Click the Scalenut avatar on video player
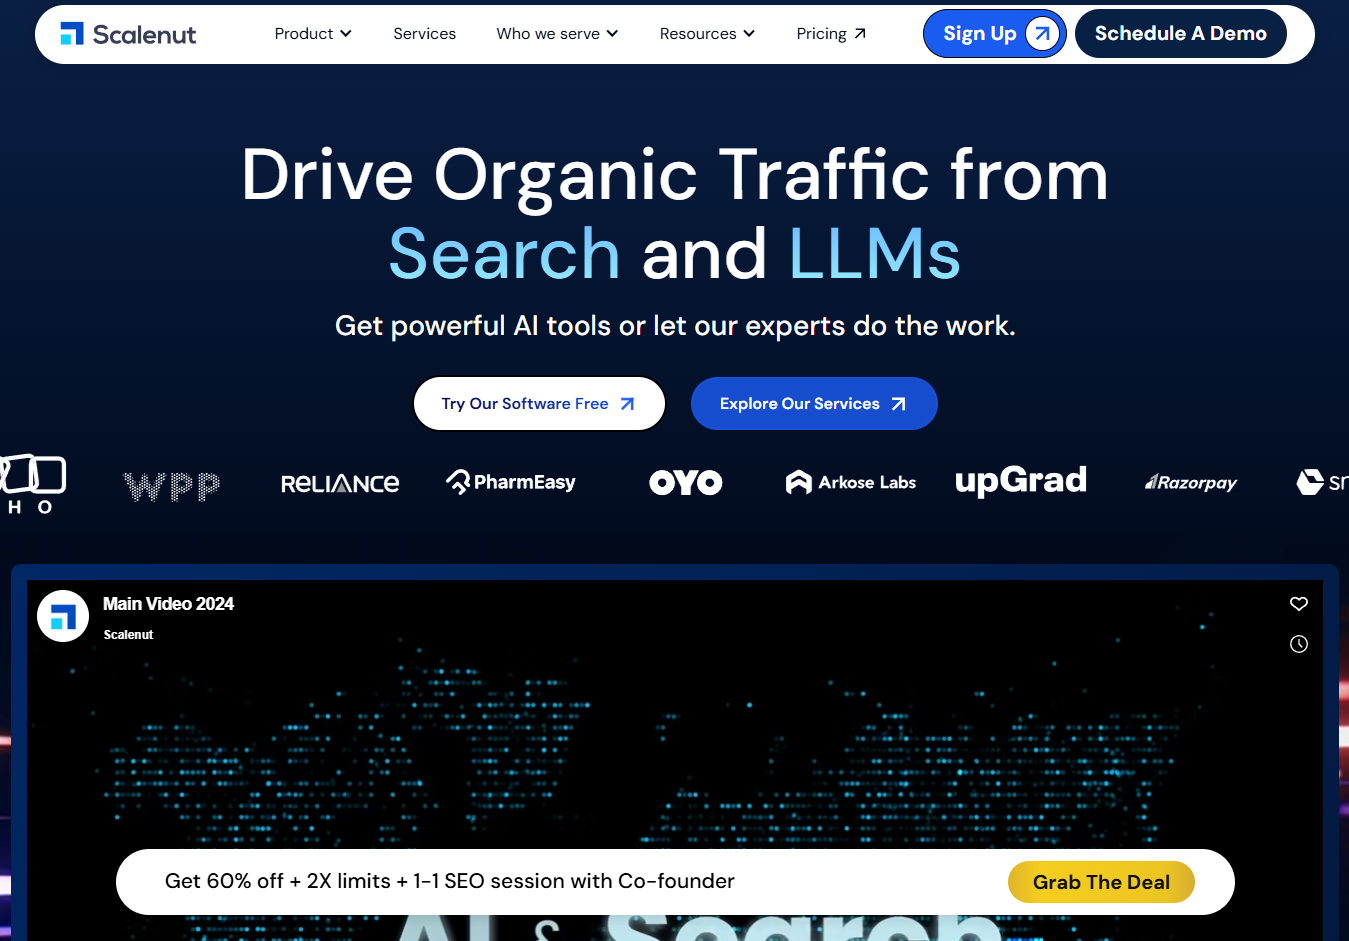1349x941 pixels. (x=63, y=616)
